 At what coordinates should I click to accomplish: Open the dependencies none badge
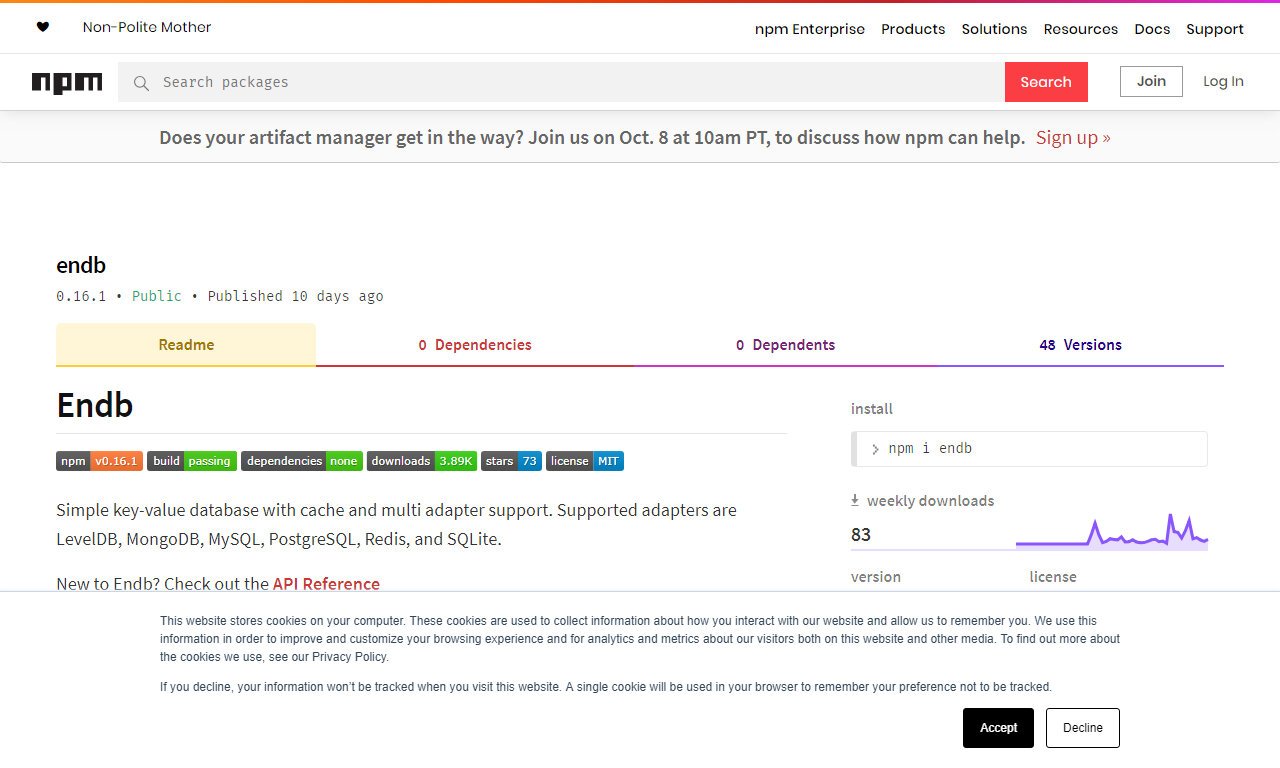click(302, 461)
